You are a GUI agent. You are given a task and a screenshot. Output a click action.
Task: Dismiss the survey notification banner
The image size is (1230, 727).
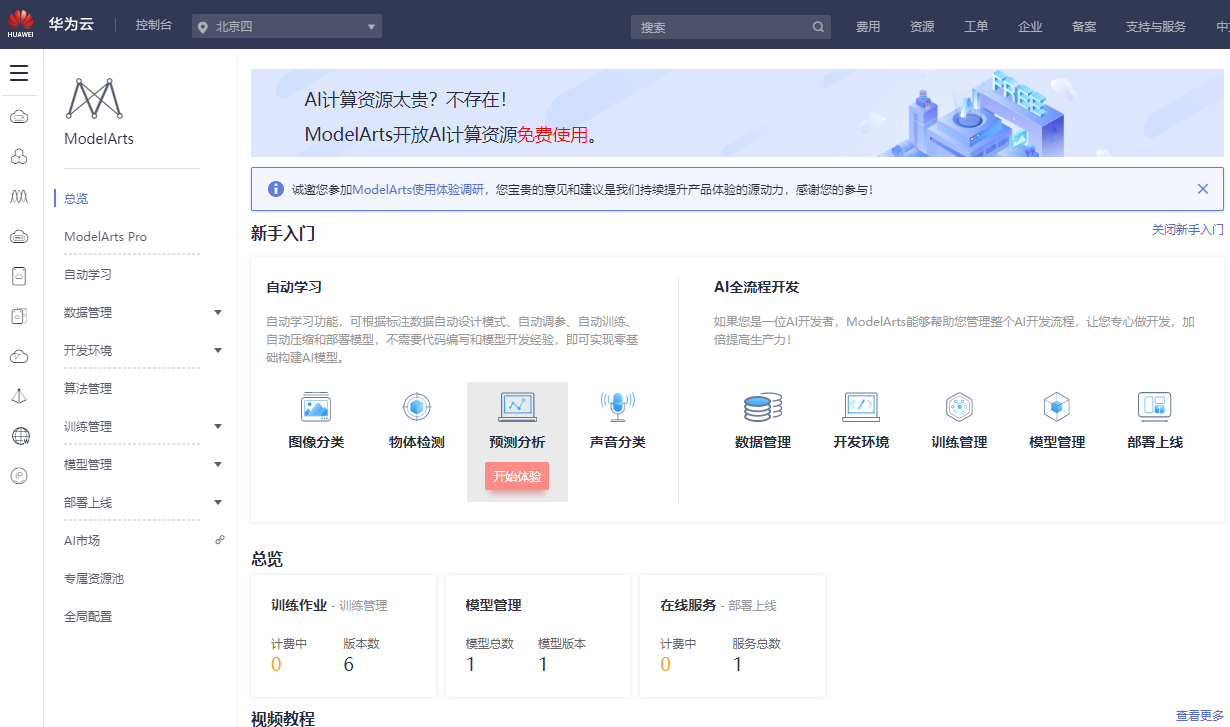click(1203, 189)
